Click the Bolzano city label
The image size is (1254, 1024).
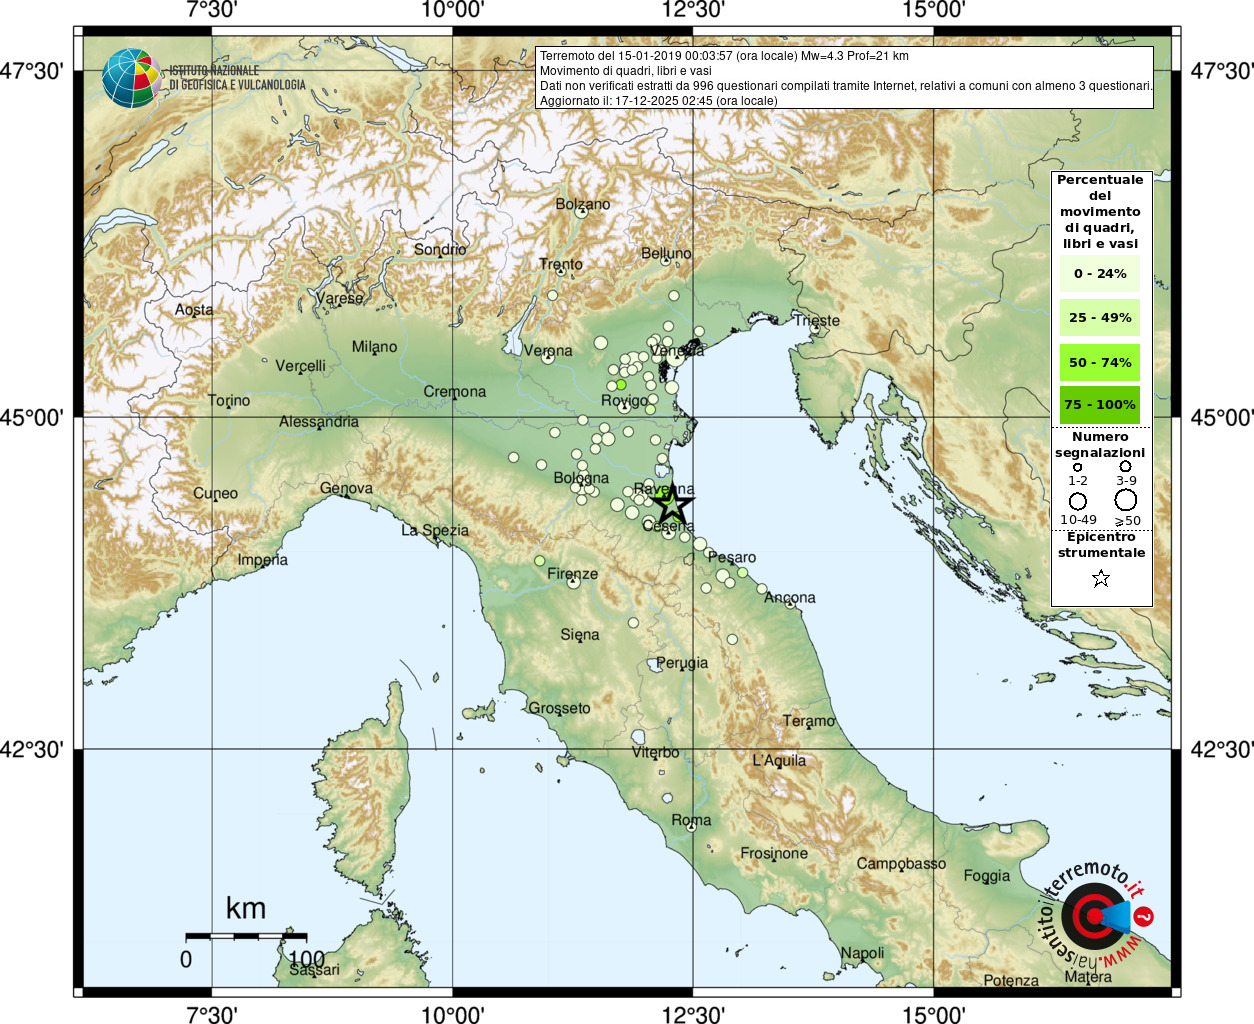coord(583,204)
